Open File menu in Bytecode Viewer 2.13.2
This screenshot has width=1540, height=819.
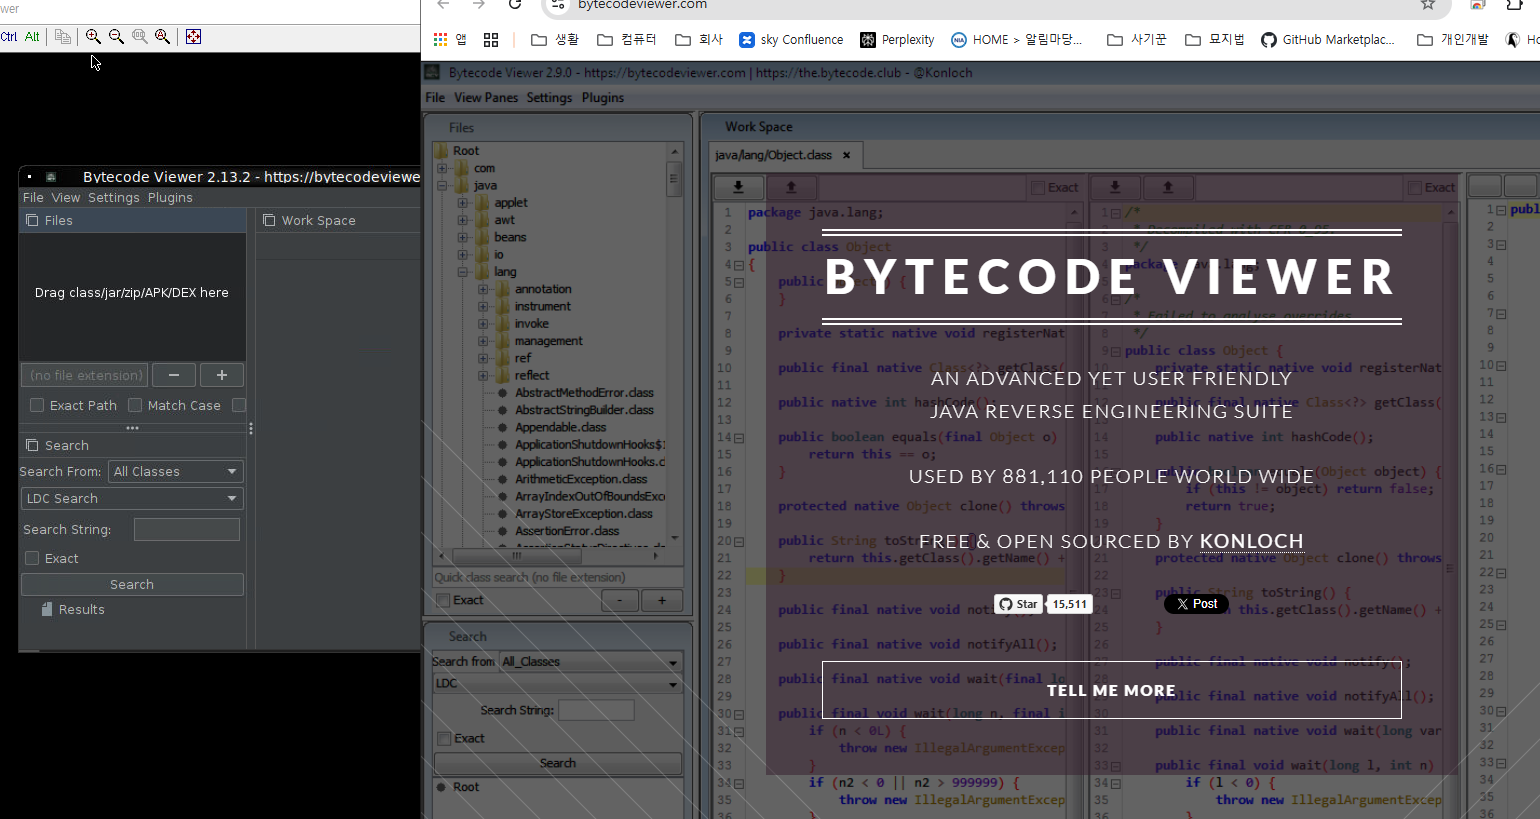33,197
